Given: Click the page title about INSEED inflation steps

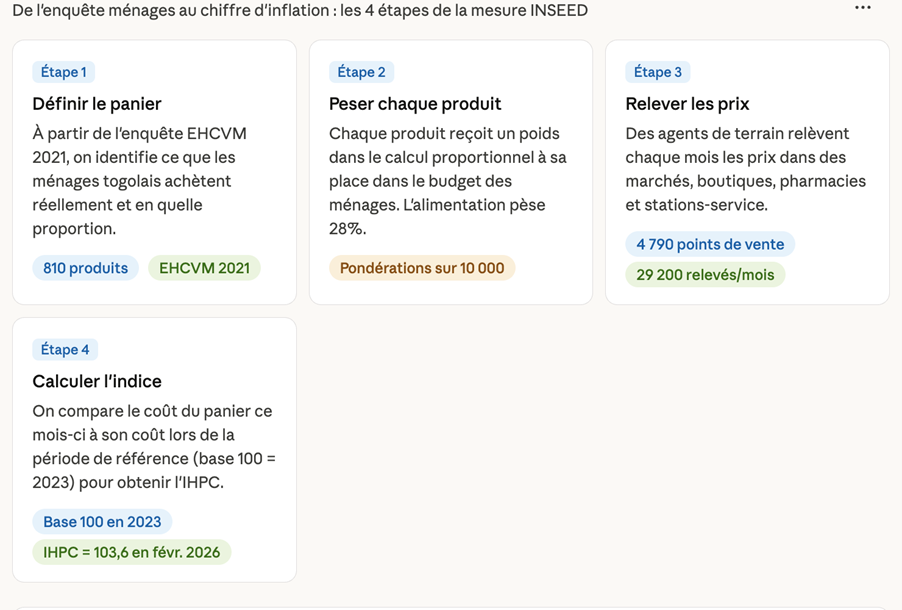Looking at the screenshot, I should pos(300,11).
